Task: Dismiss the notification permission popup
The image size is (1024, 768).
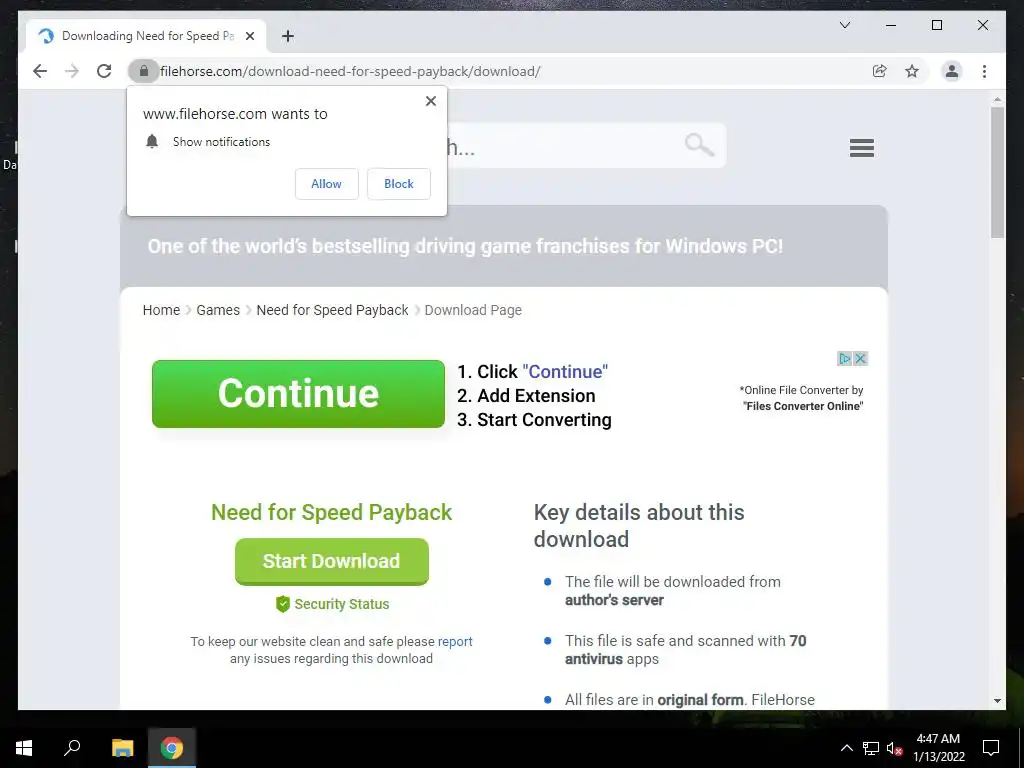Action: tap(430, 101)
